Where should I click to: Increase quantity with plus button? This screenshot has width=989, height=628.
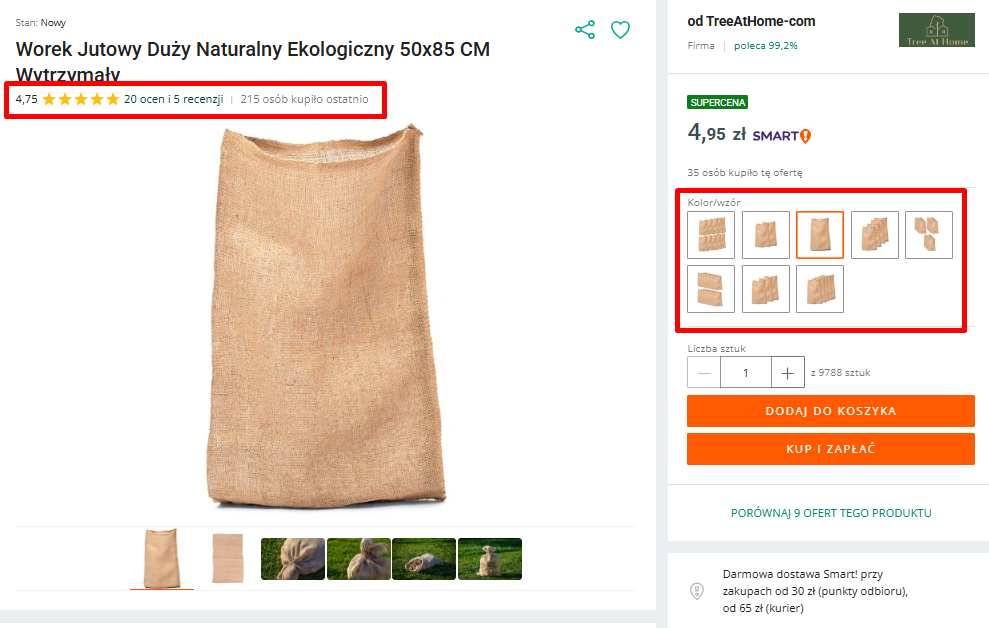click(x=787, y=373)
